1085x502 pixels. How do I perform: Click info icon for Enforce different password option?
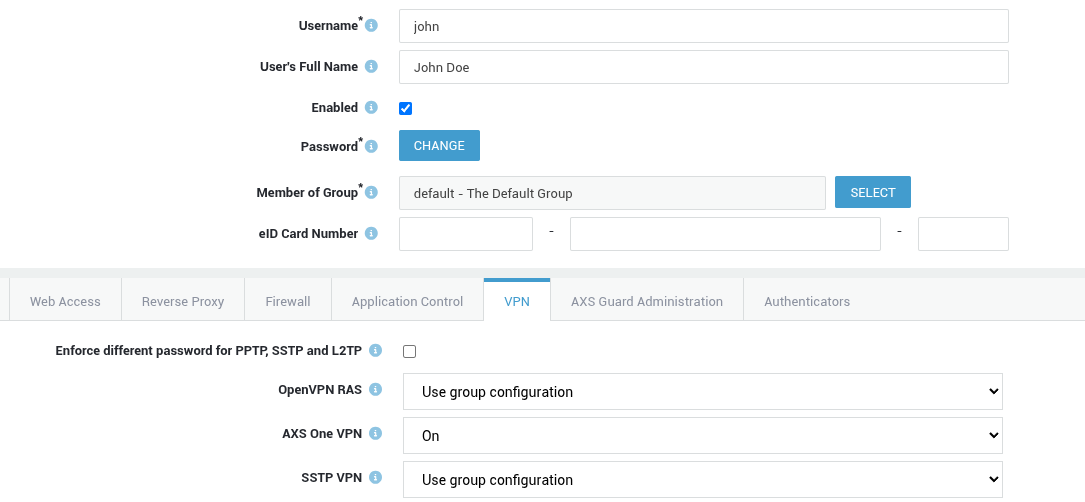pyautogui.click(x=375, y=350)
